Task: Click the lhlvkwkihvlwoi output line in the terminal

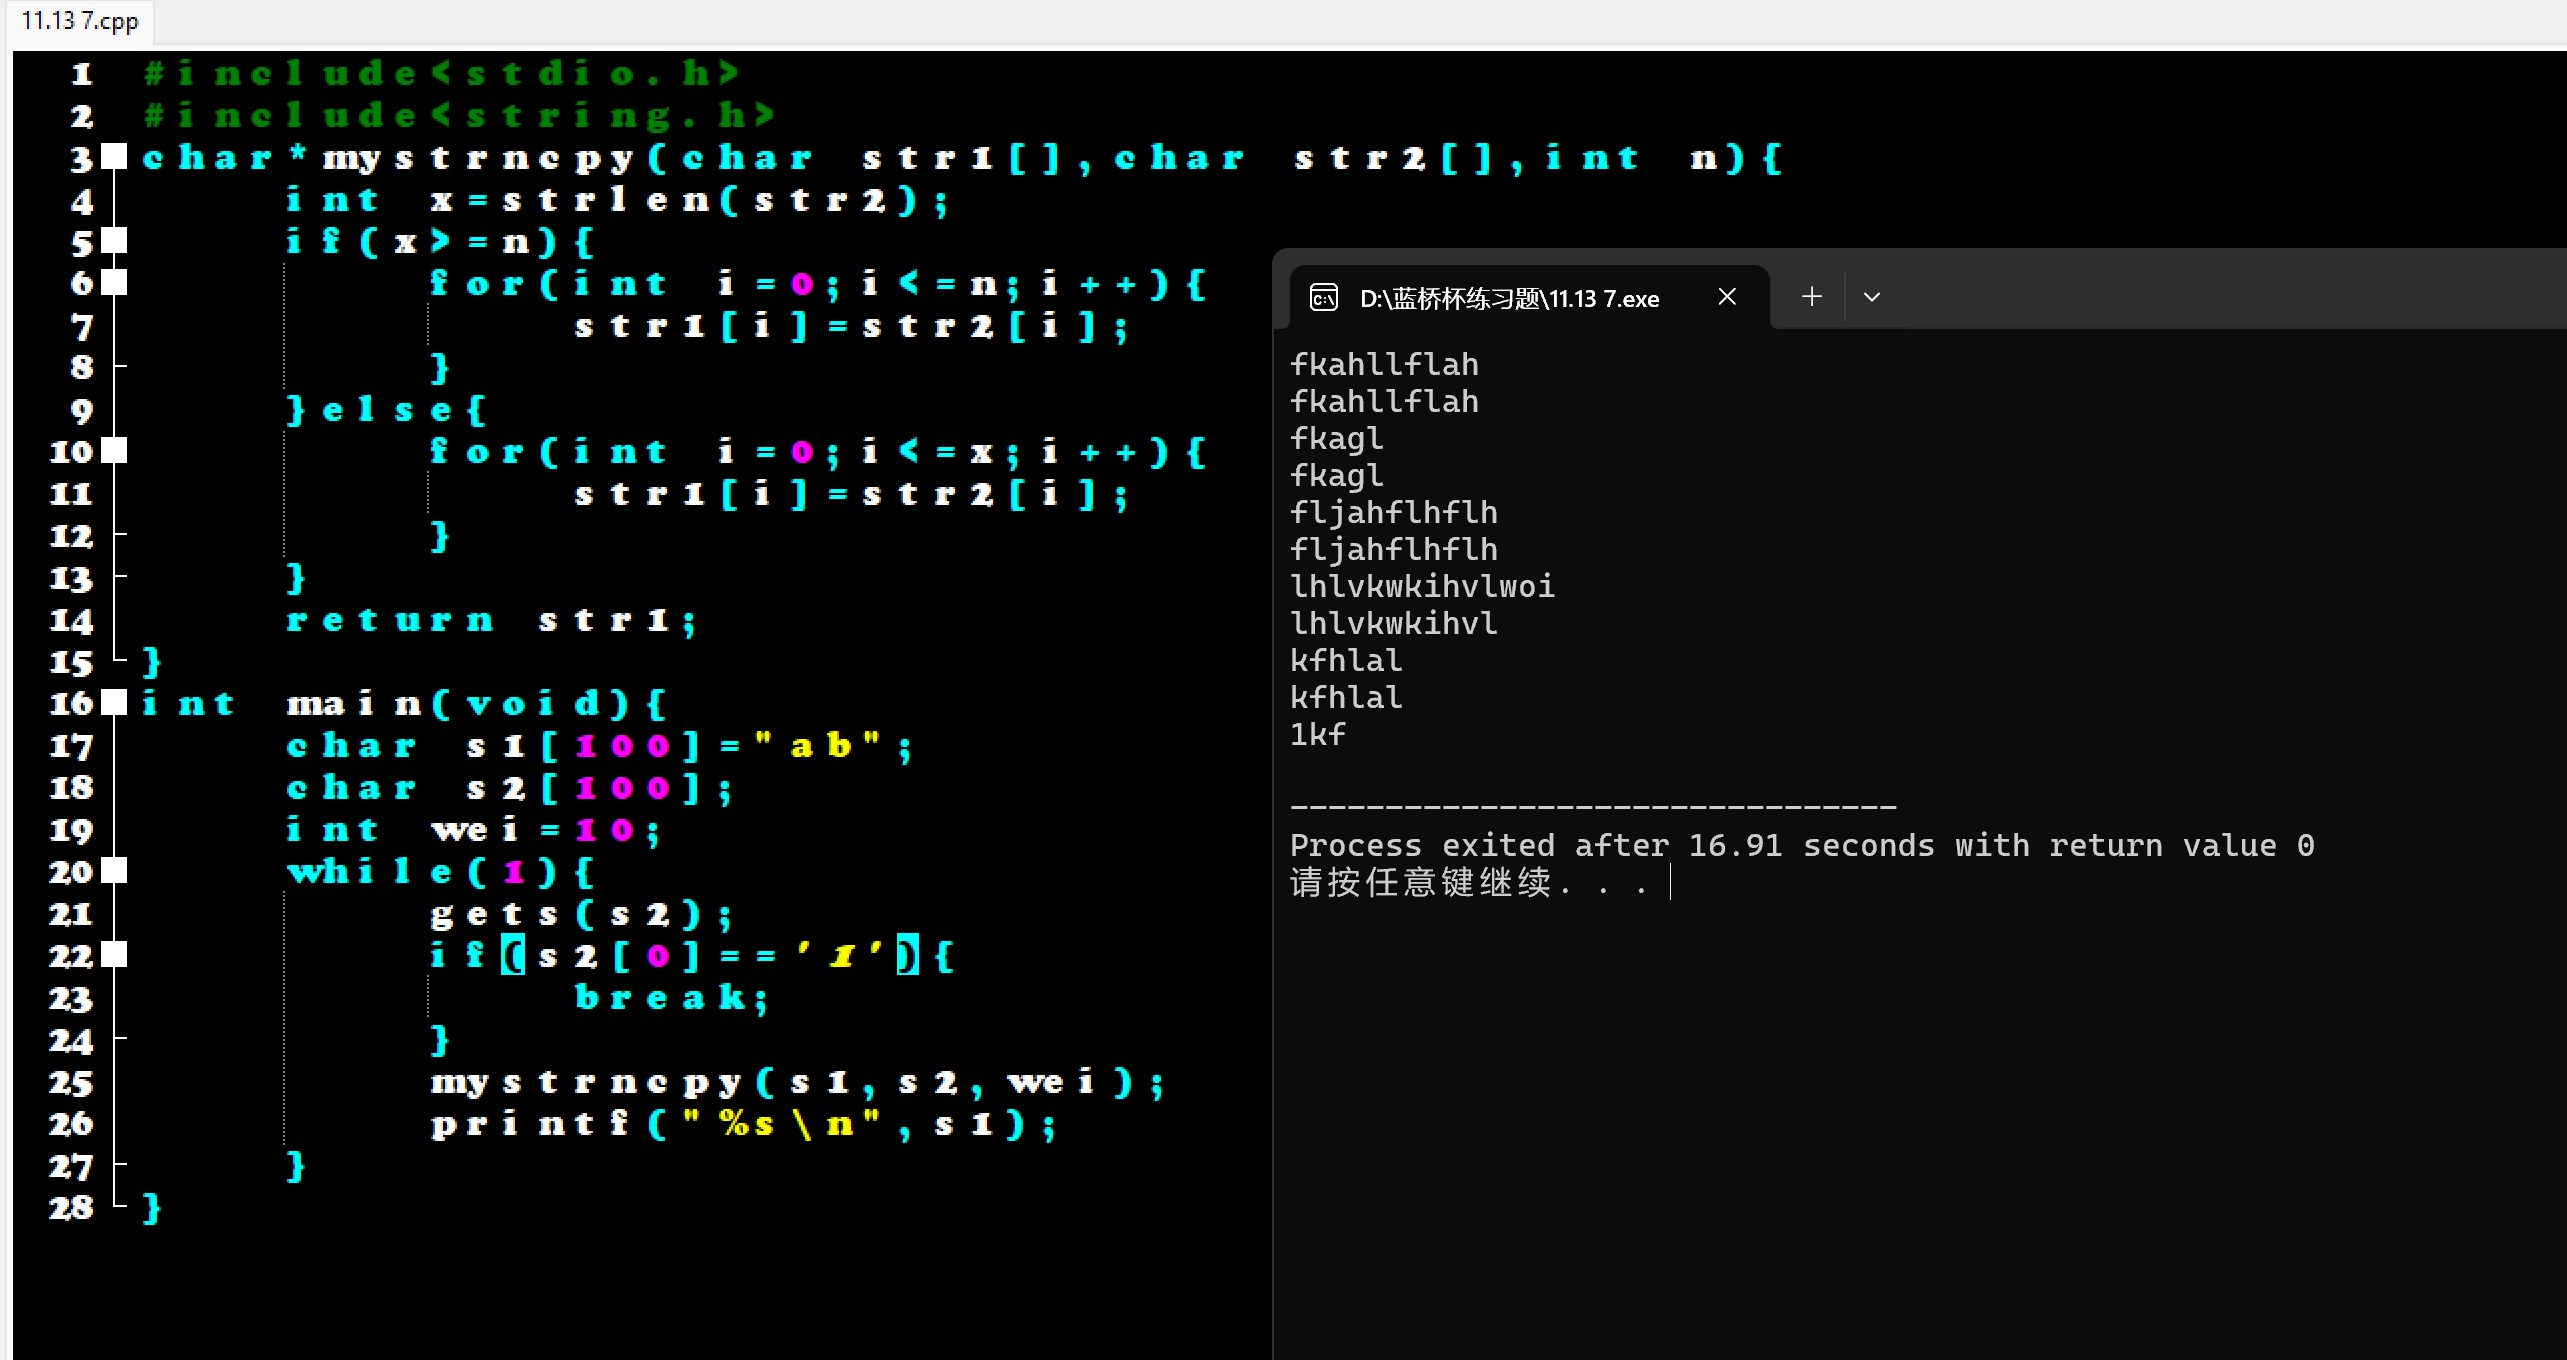Action: 1421,587
